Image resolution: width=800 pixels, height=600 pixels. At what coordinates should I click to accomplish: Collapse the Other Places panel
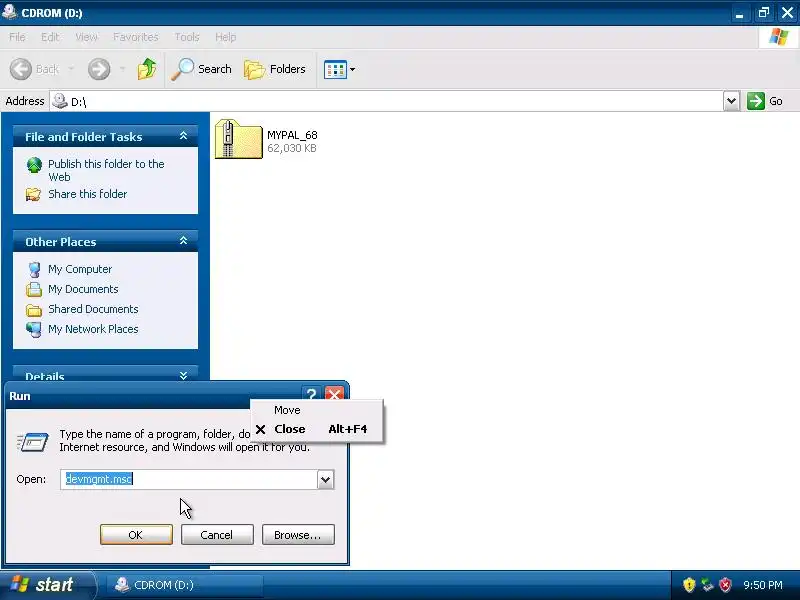[x=184, y=241]
